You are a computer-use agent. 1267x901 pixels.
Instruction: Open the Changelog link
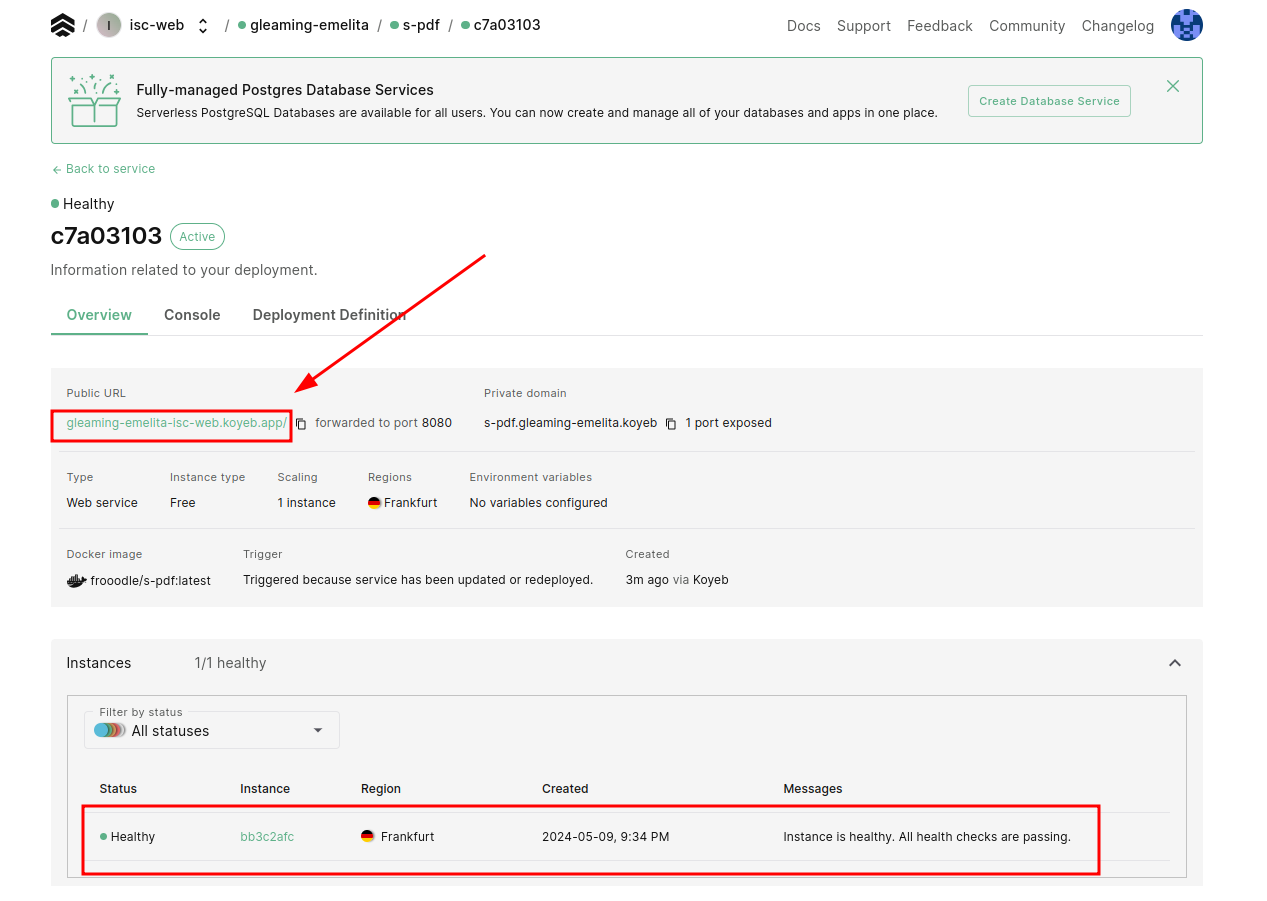1118,26
